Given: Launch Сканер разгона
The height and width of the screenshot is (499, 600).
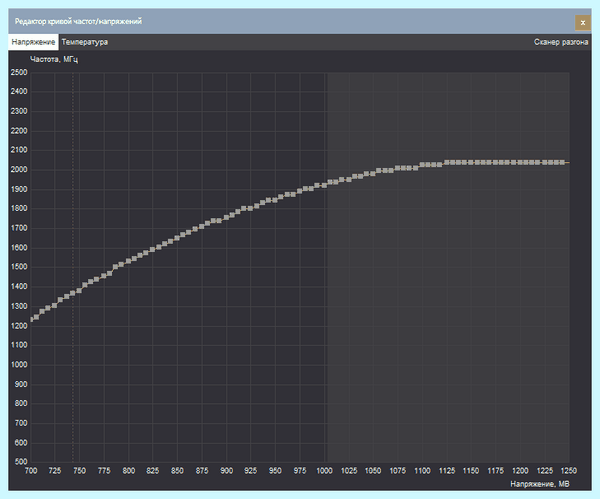Looking at the screenshot, I should [561, 42].
